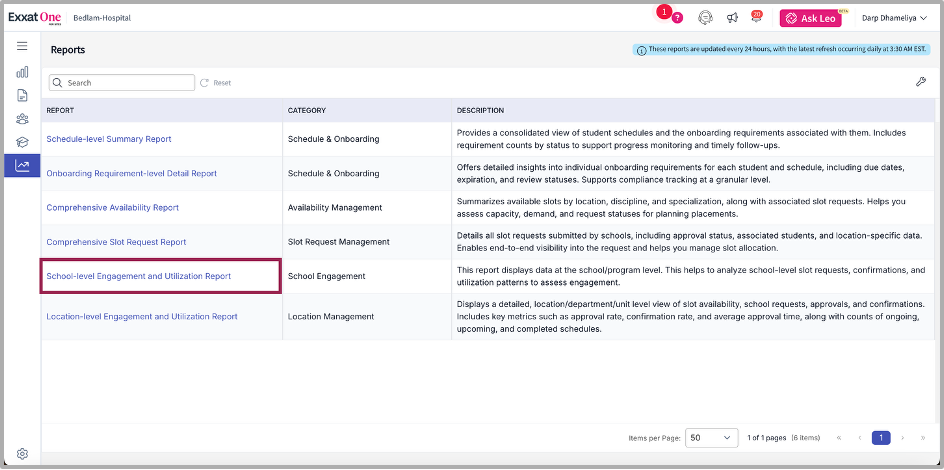Open School-level Engagement and Utilization Report
This screenshot has width=944, height=470.
click(x=139, y=276)
